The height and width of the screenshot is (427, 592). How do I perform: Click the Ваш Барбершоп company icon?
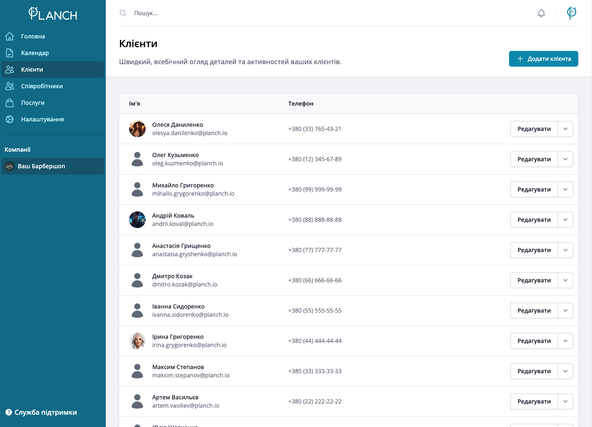point(9,166)
